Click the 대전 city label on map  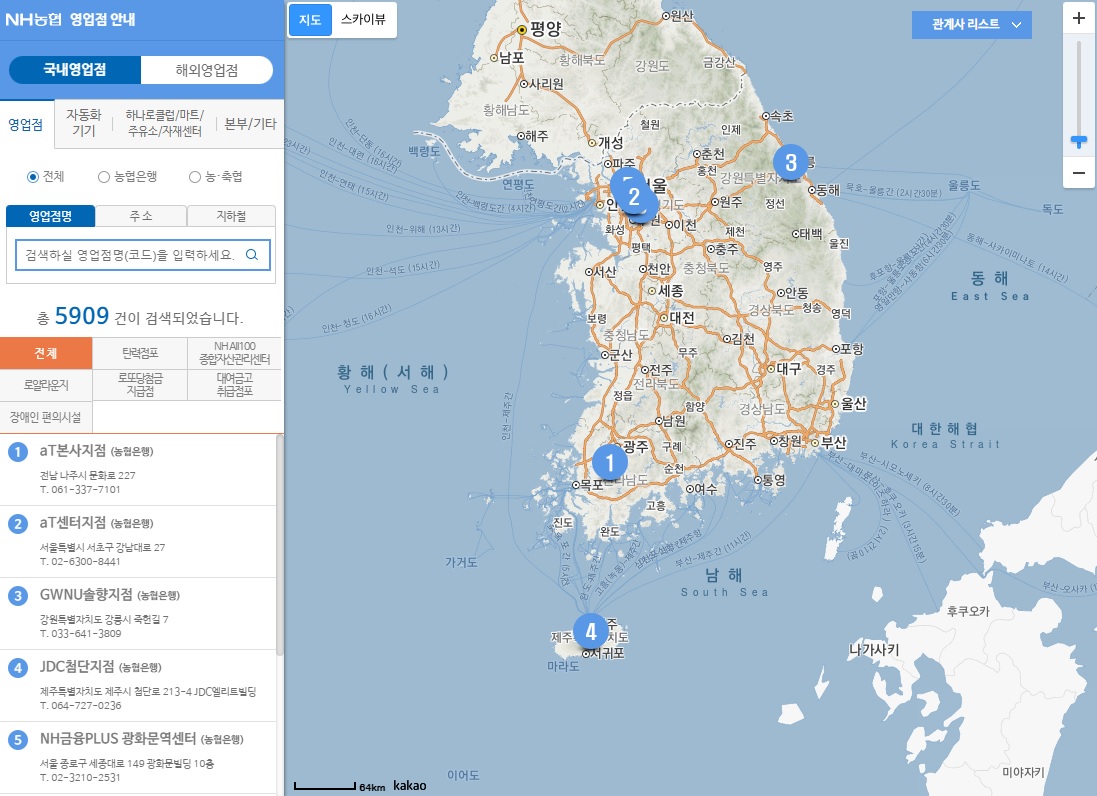(682, 318)
